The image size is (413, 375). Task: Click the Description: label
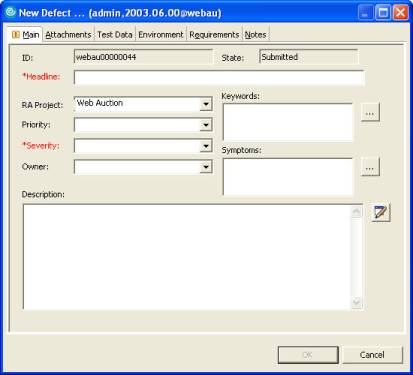tap(43, 194)
